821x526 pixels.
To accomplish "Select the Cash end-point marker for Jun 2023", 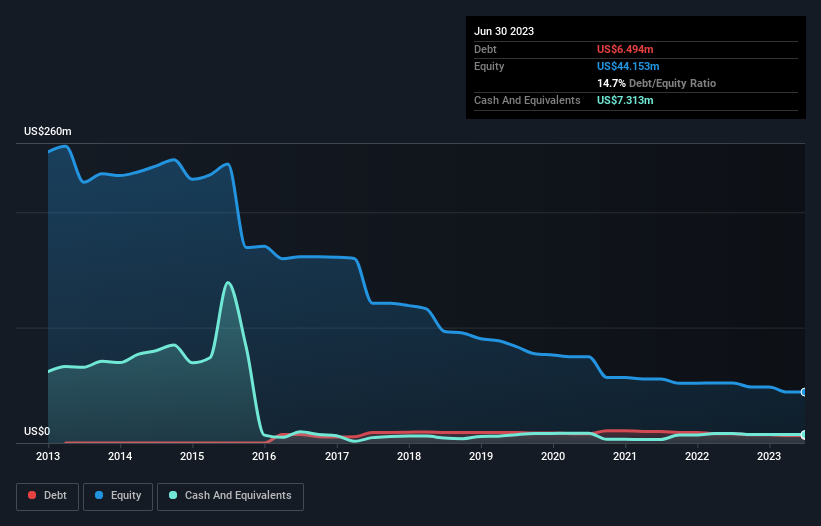I will click(804, 435).
